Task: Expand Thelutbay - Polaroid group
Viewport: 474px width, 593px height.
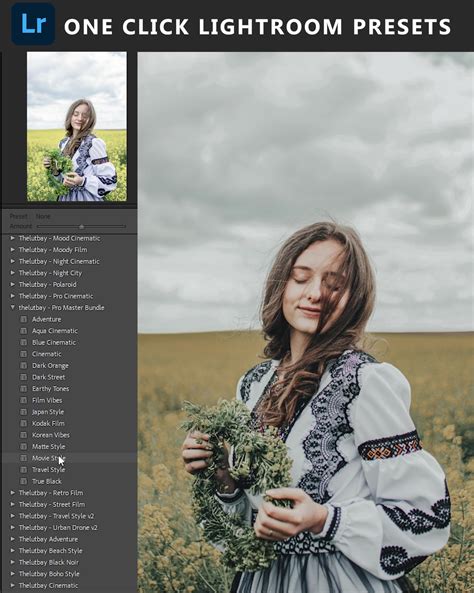Action: pos(12,284)
